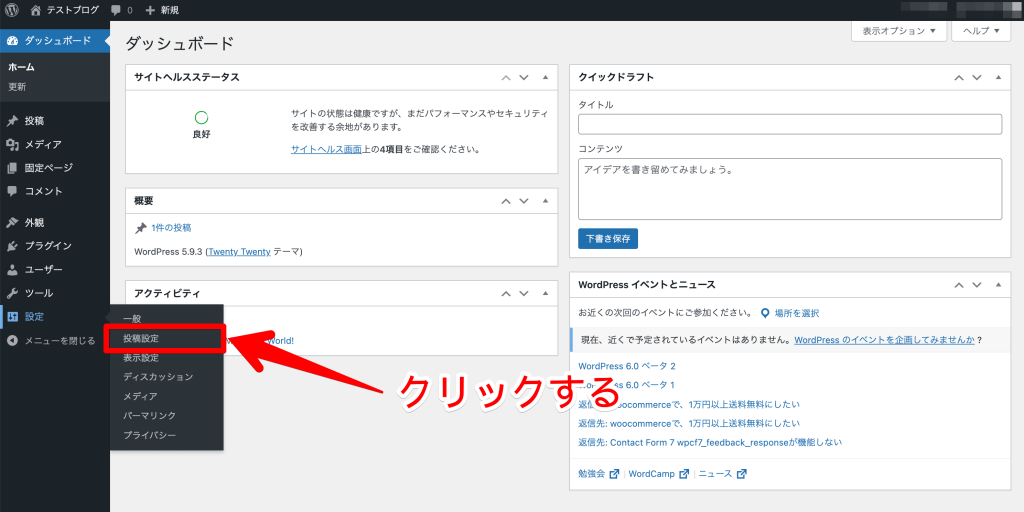Collapse the アクティビティ panel
The image size is (1024, 512).
pyautogui.click(x=545, y=294)
